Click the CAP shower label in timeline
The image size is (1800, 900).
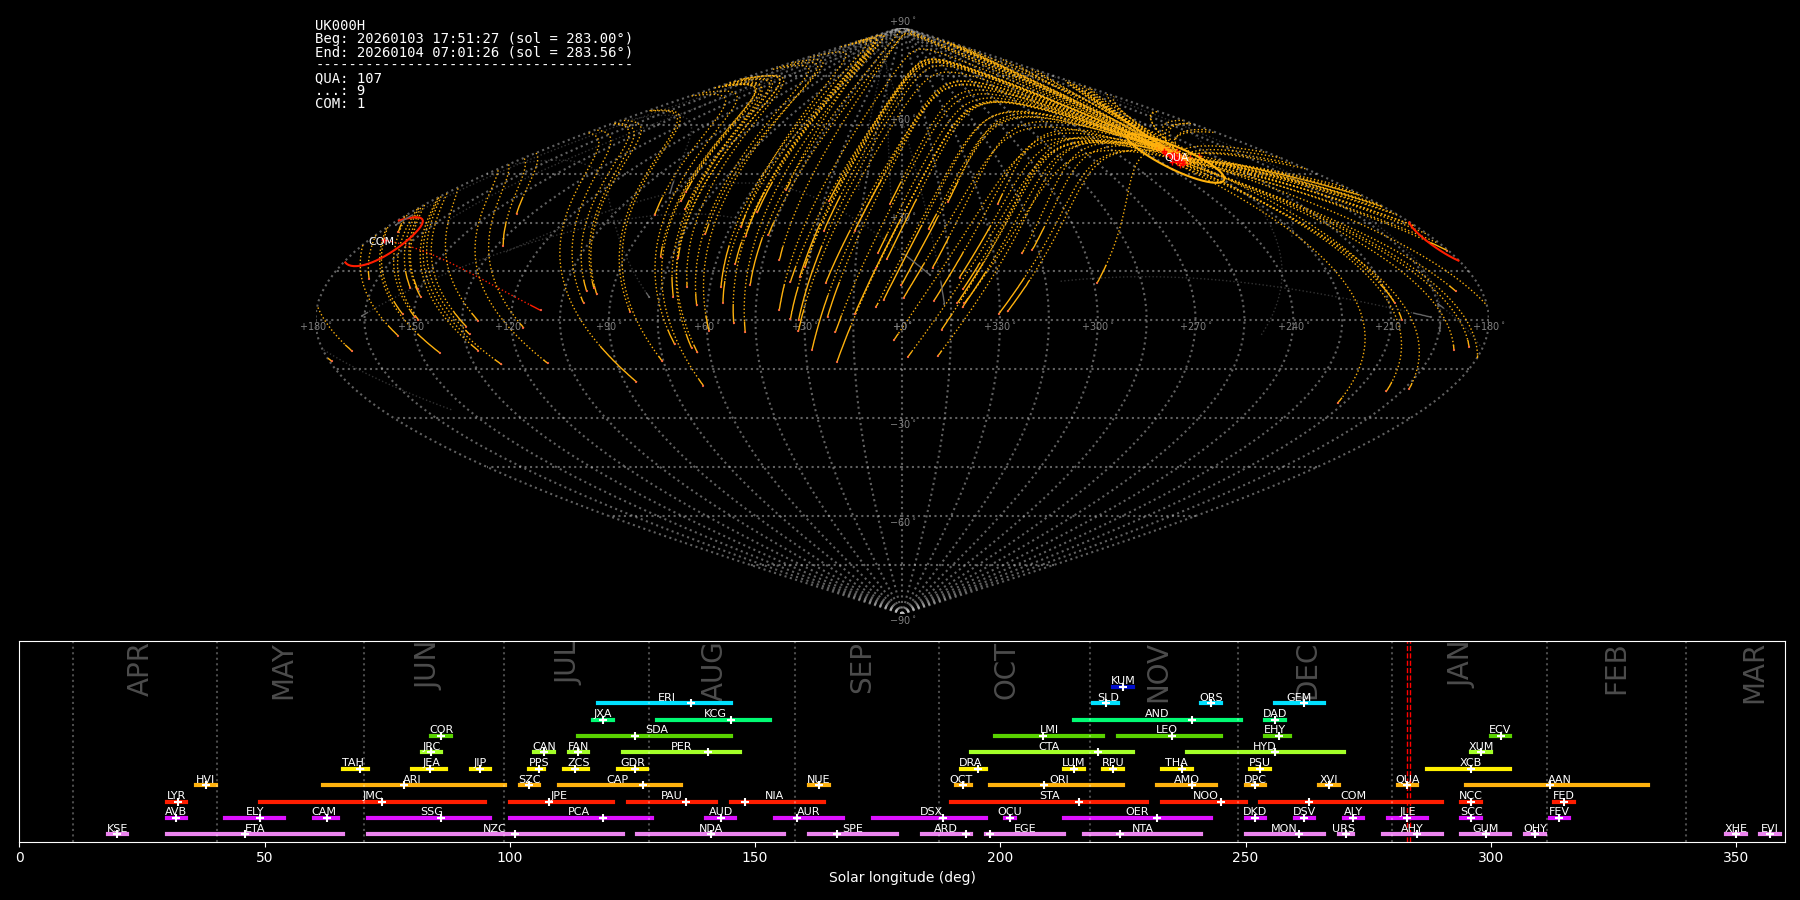tap(618, 779)
